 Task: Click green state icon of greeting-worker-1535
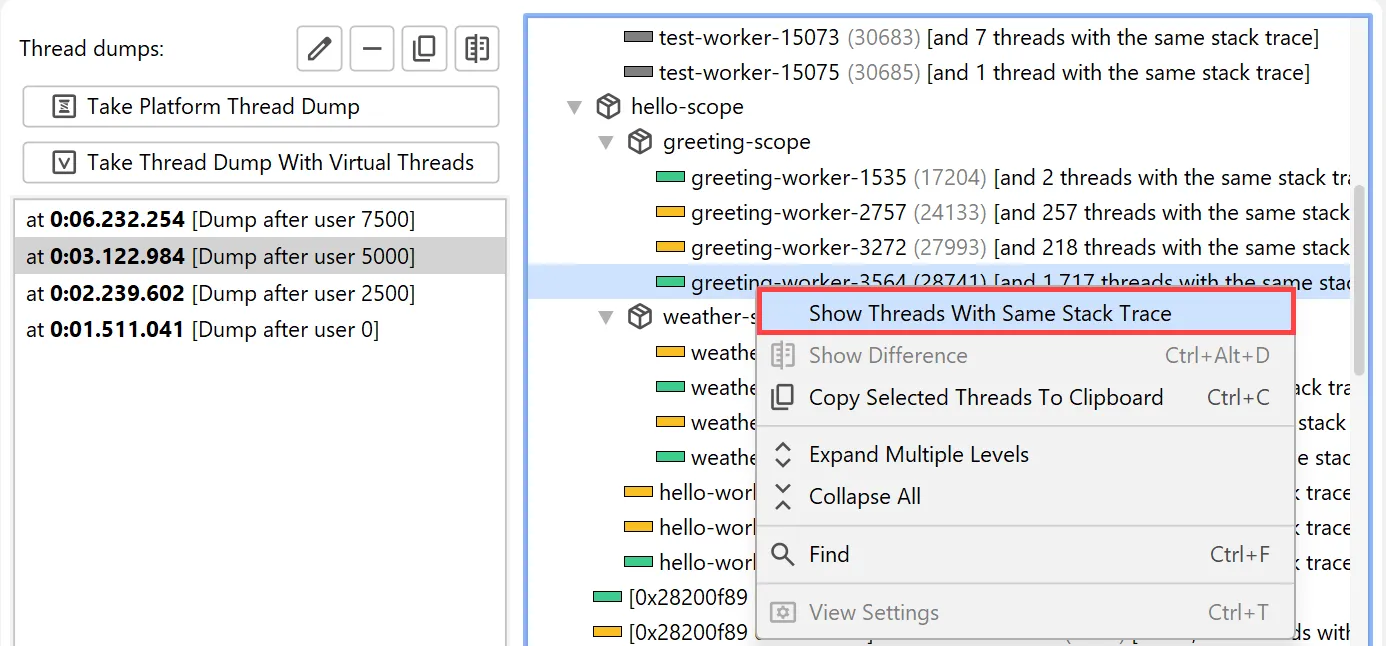click(670, 178)
